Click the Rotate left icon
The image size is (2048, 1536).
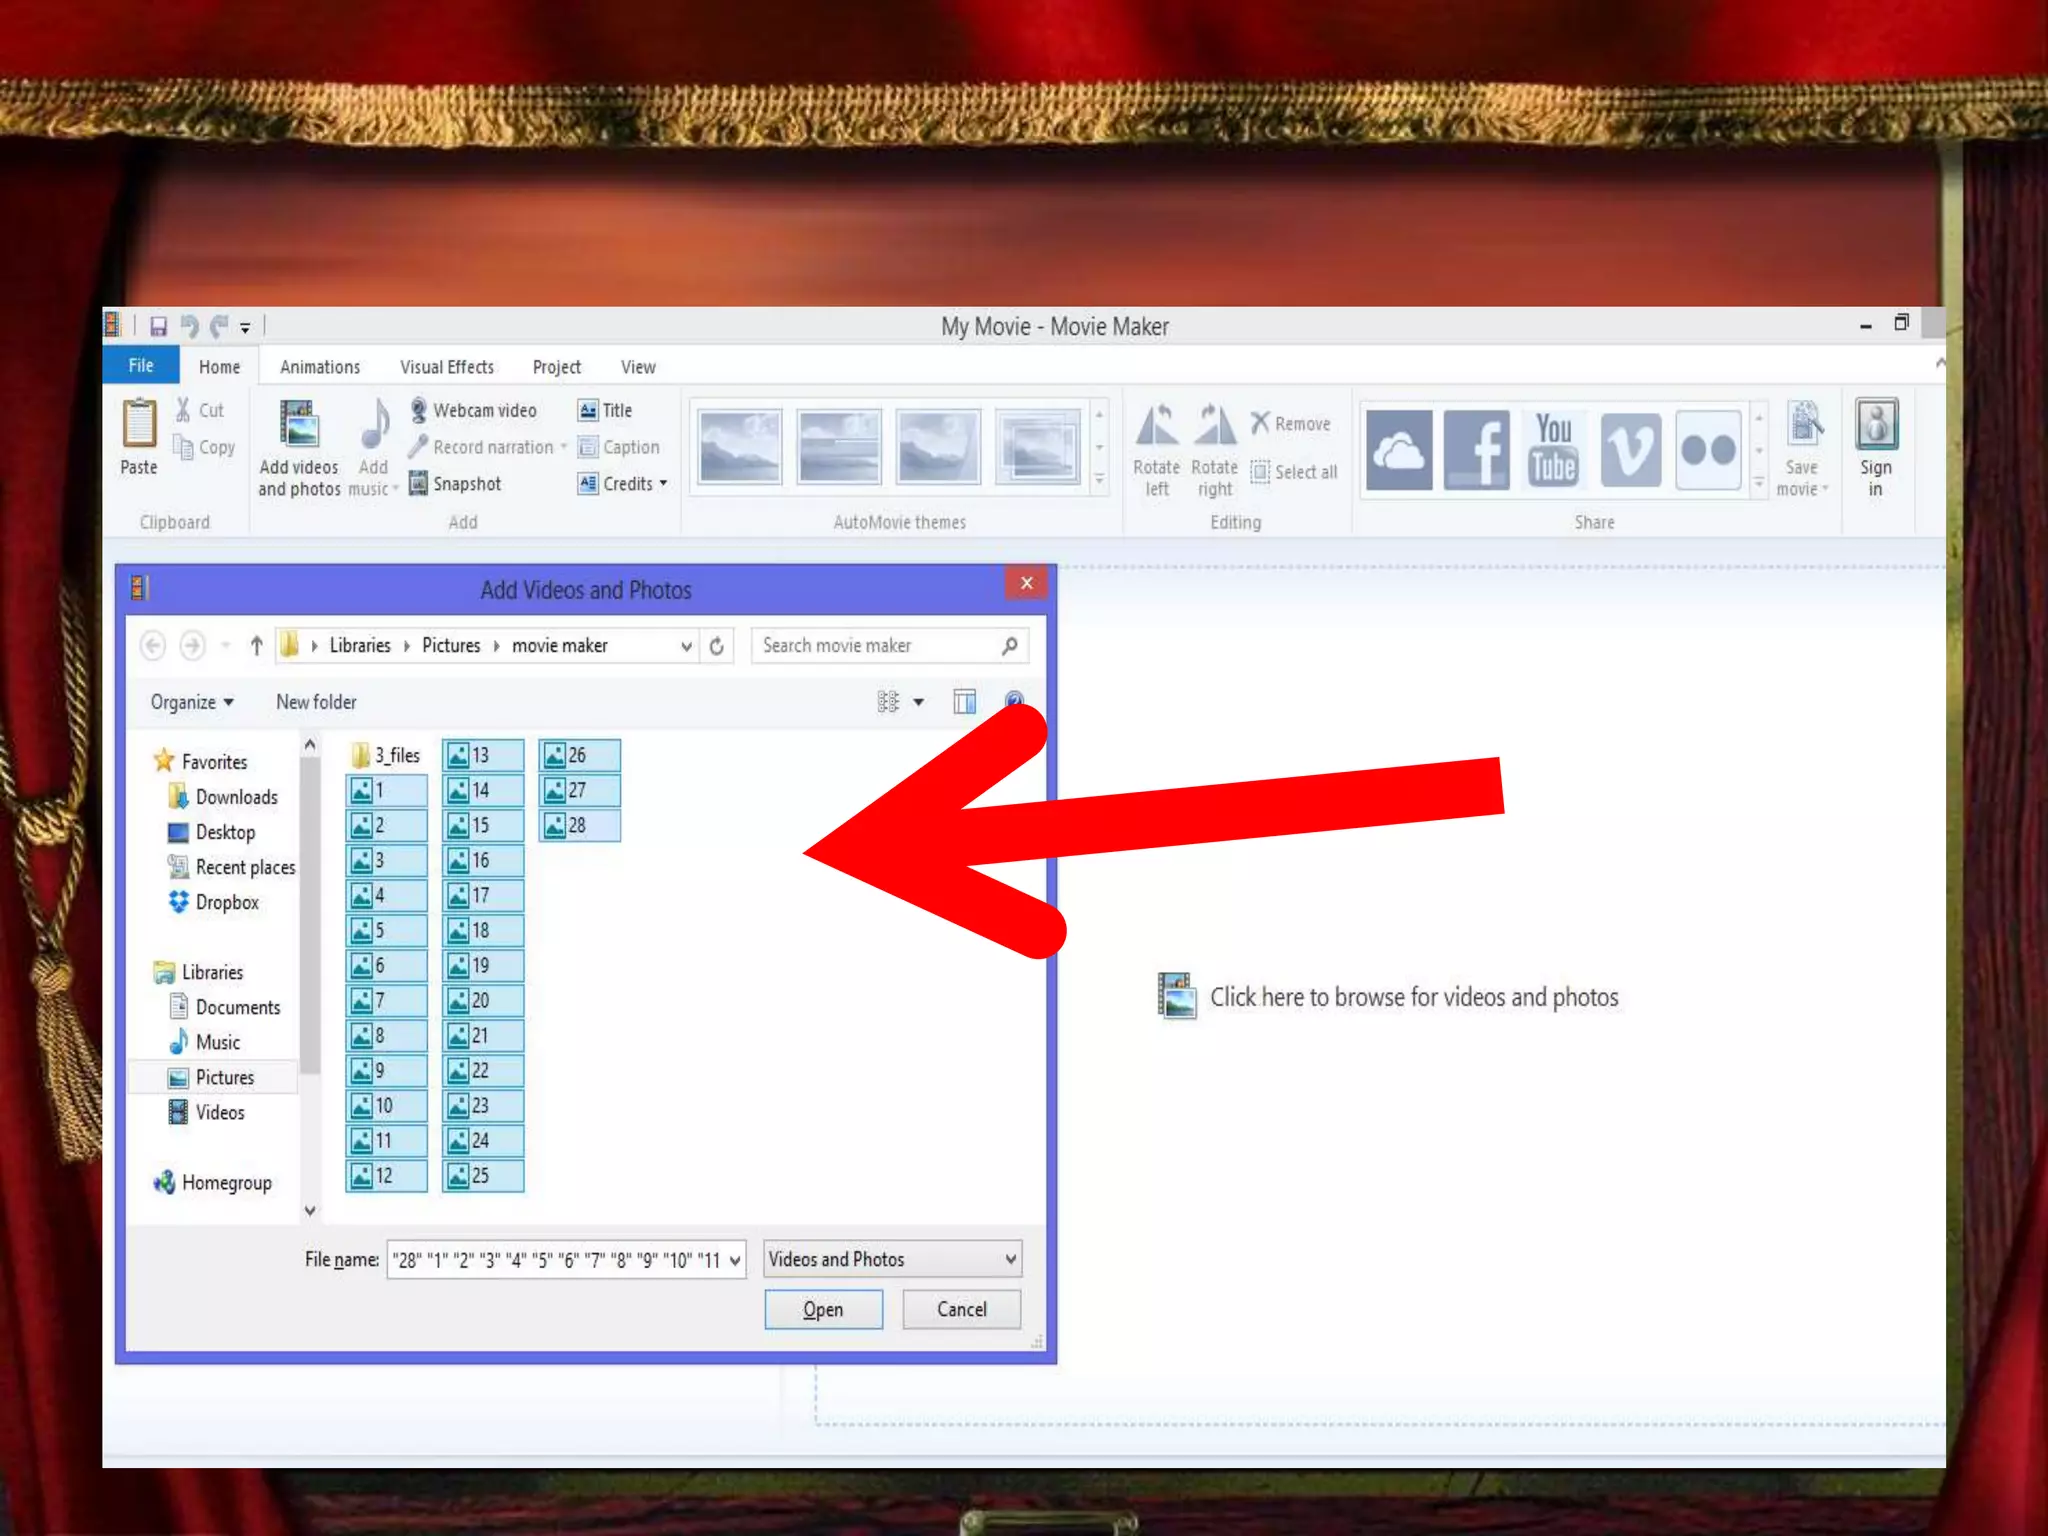pos(1156,426)
